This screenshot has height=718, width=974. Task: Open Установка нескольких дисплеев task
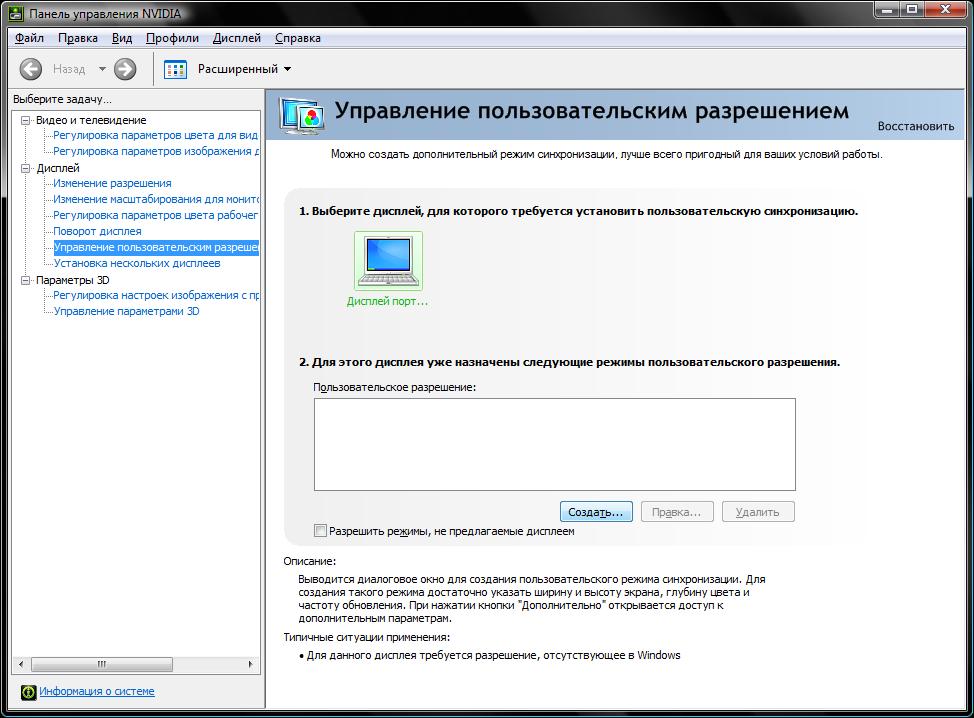click(137, 263)
